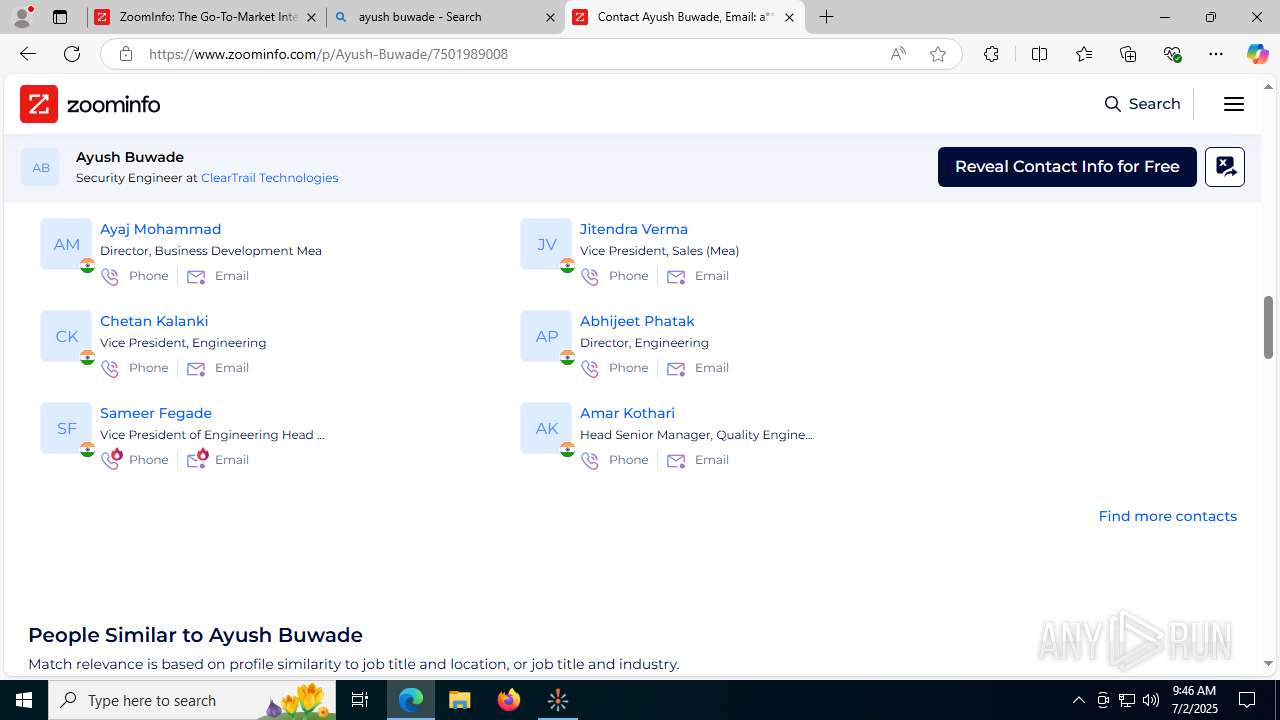The height and width of the screenshot is (720, 1280).
Task: Open Collections panel
Action: pos(1128,54)
